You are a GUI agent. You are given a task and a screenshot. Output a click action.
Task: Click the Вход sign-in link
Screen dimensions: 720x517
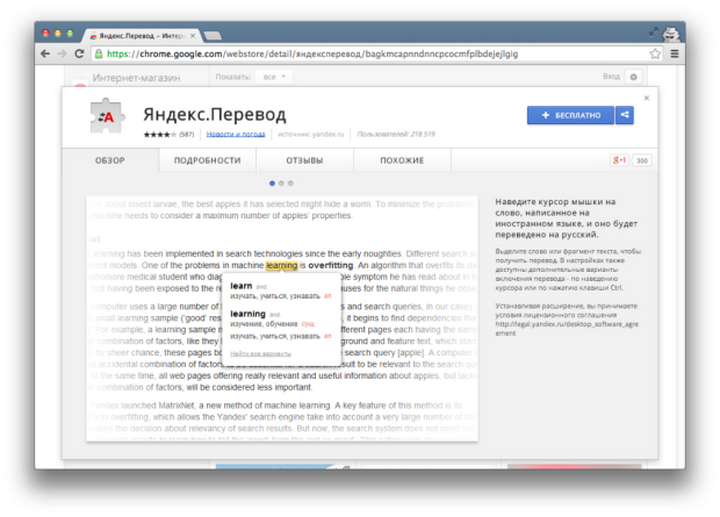(611, 76)
